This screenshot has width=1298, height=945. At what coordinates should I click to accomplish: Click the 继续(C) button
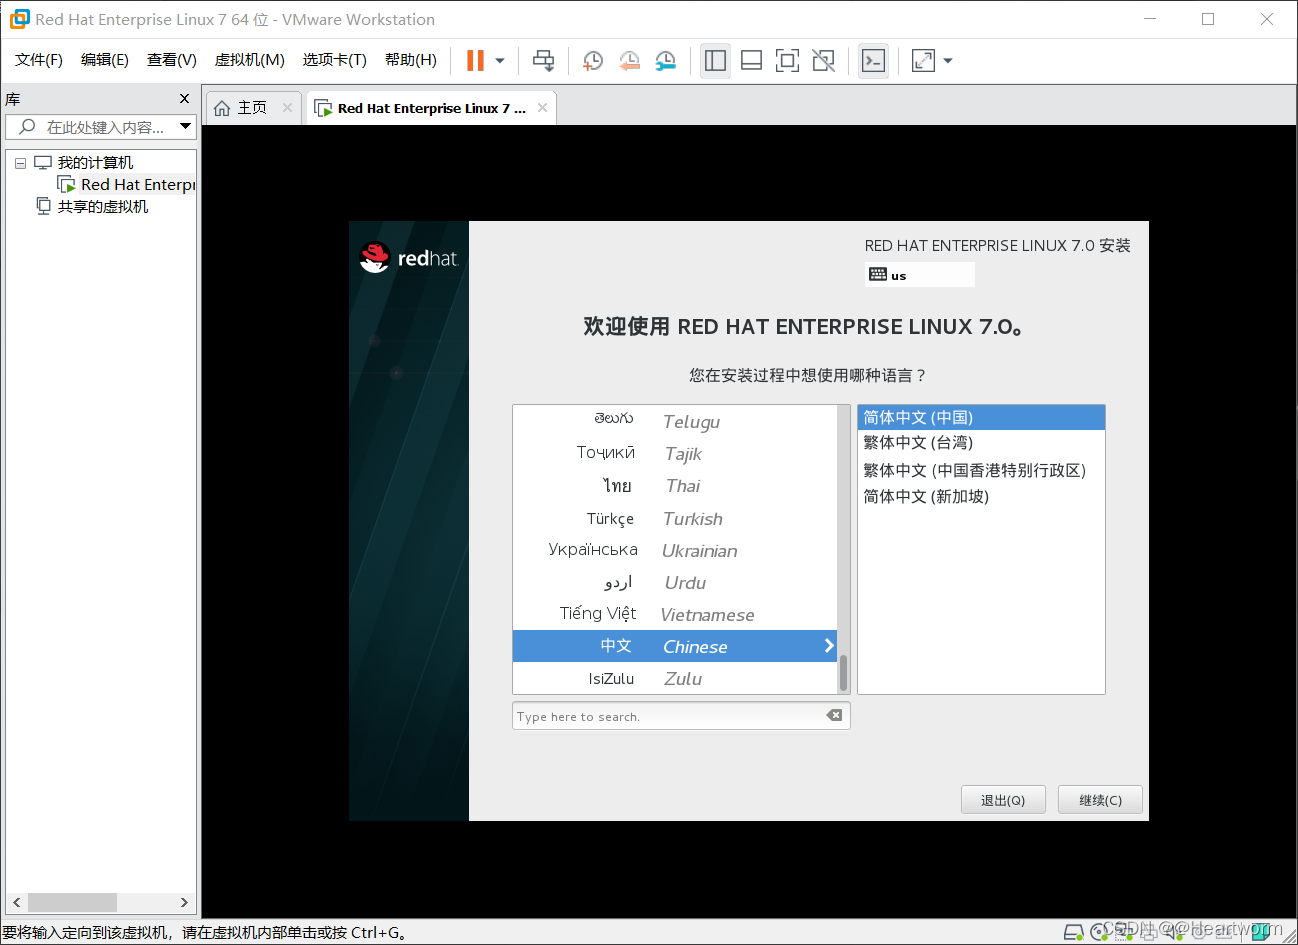point(1100,800)
